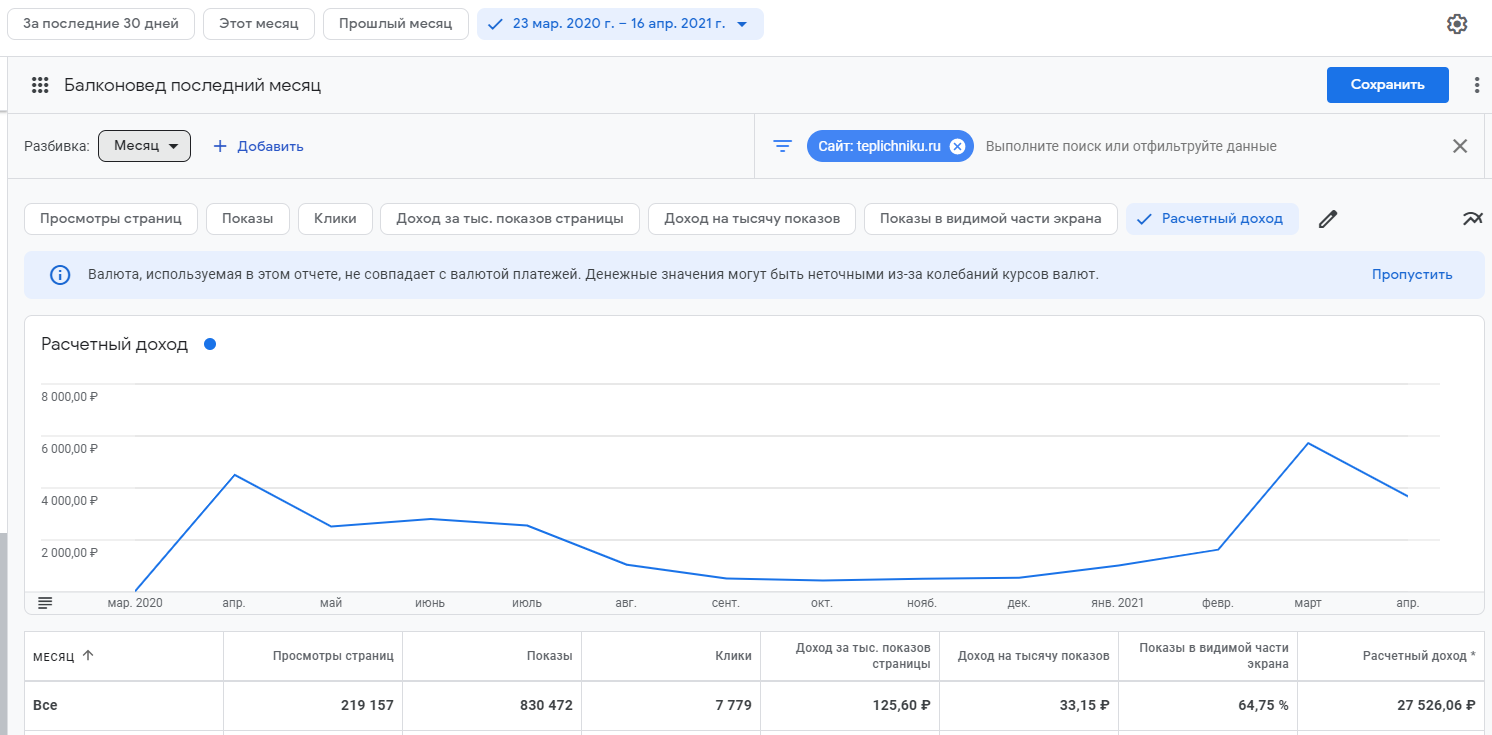Click the chart legend list icon

(45, 603)
